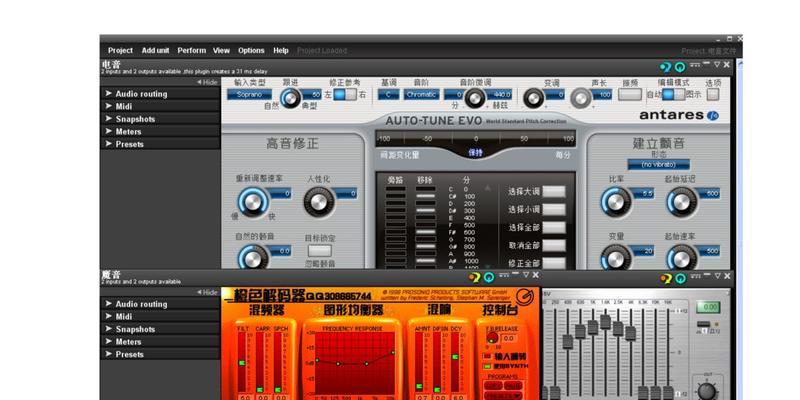Click the yellow question-mark icon in 魔音 panel header
Image resolution: width=800 pixels, height=400 pixels.
(474, 277)
